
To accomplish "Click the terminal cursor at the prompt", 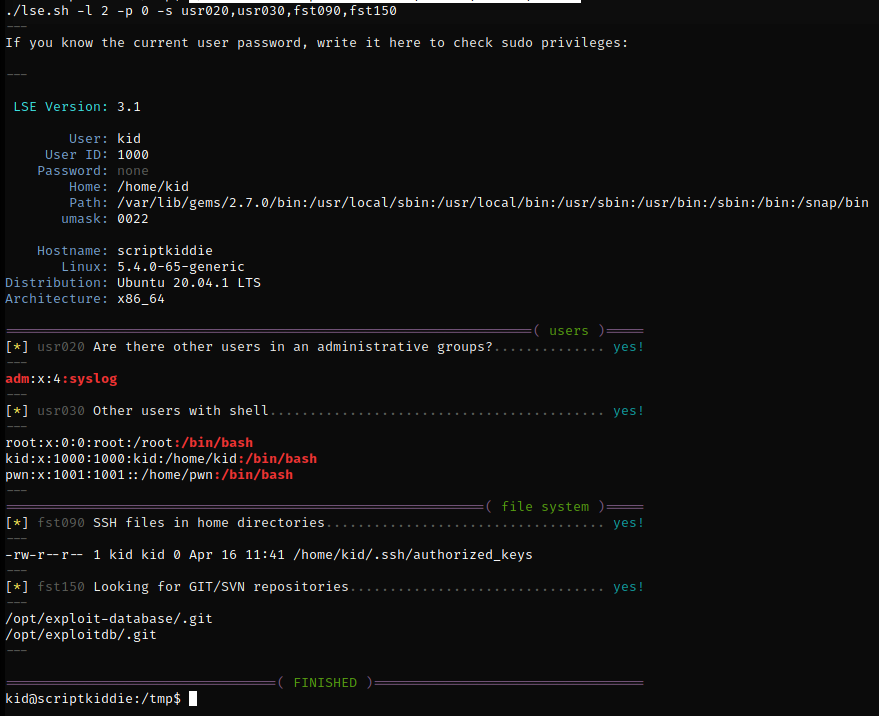I will coord(193,699).
